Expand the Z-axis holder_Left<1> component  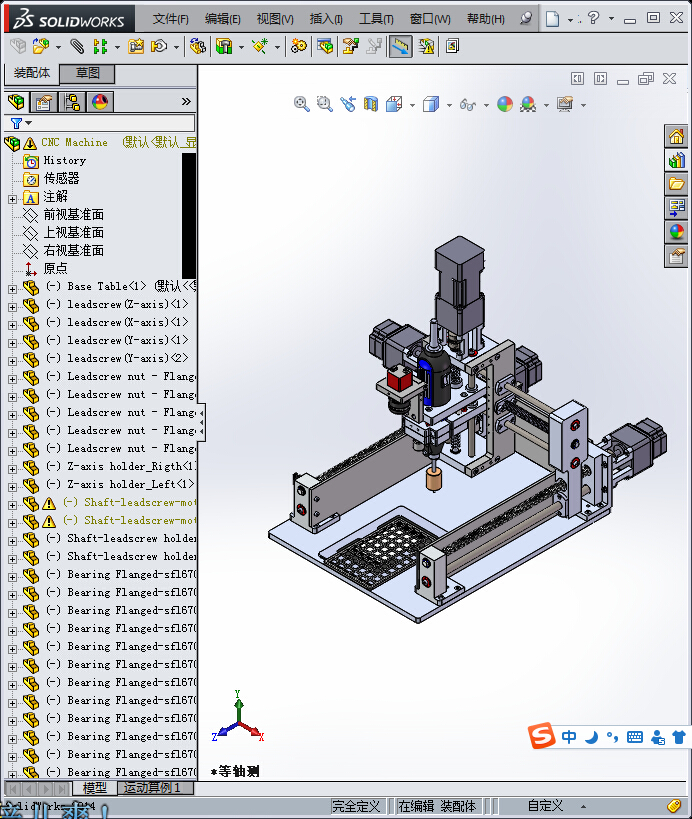point(12,487)
